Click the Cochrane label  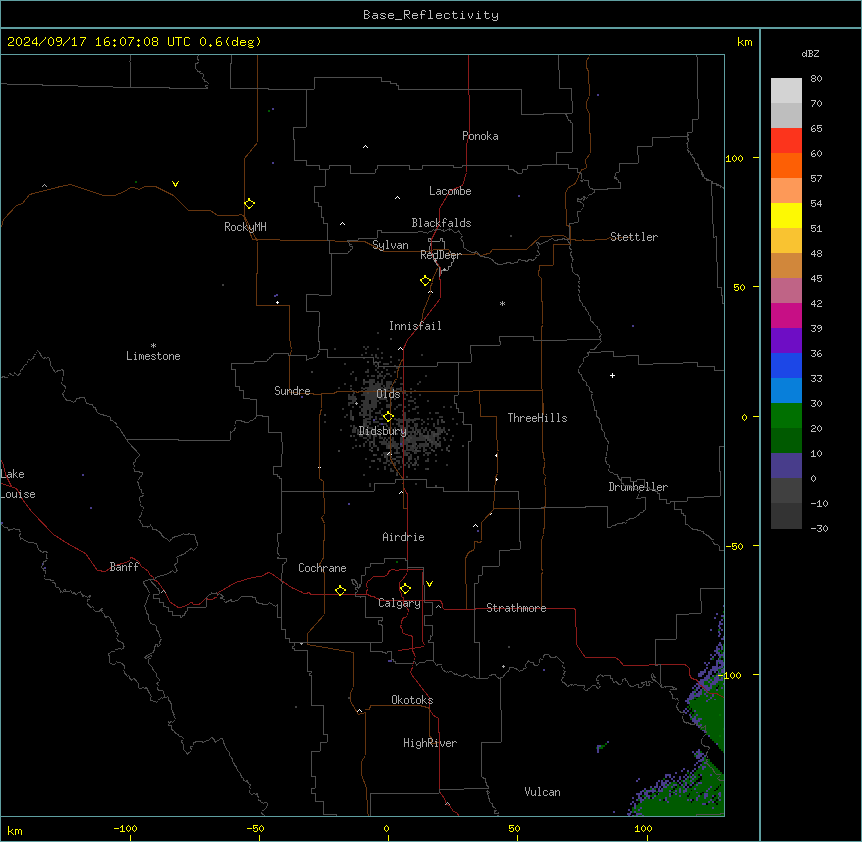(322, 568)
